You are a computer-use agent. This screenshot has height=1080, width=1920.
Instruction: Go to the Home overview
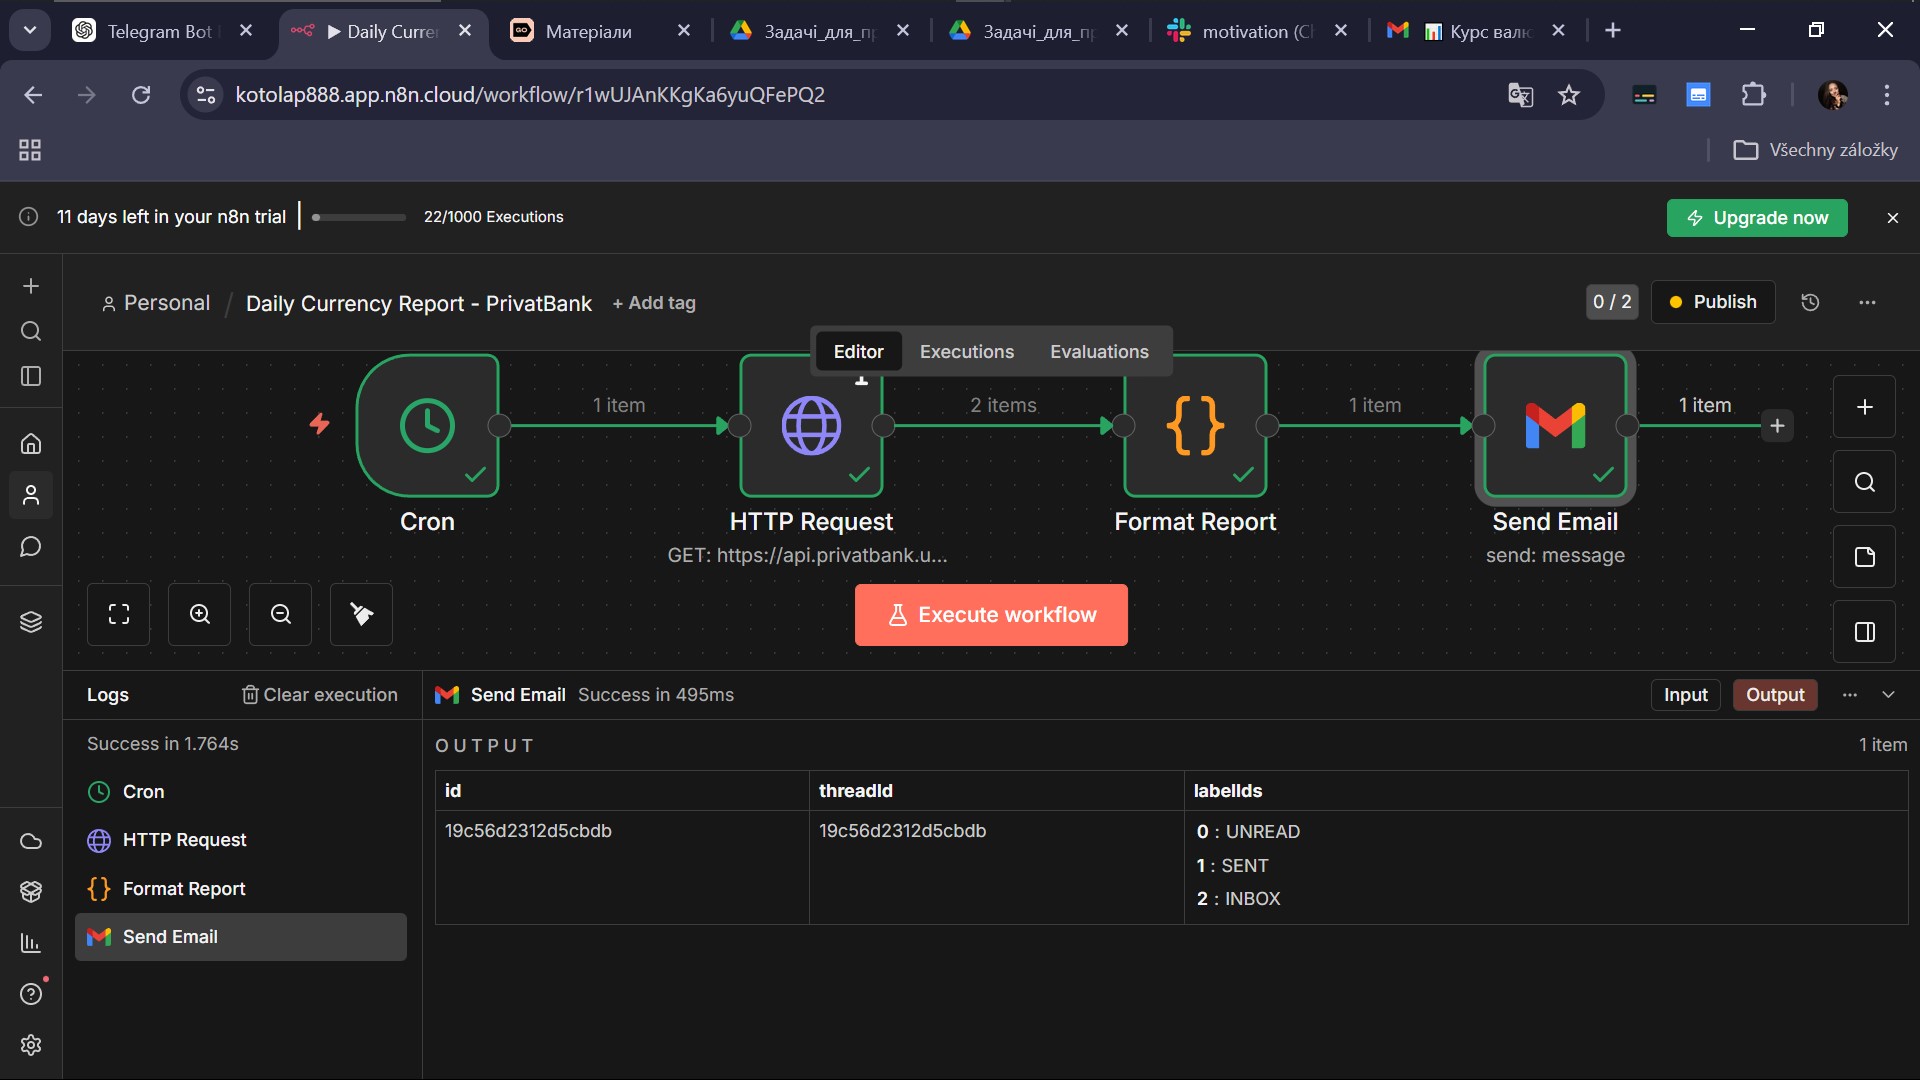coord(31,443)
